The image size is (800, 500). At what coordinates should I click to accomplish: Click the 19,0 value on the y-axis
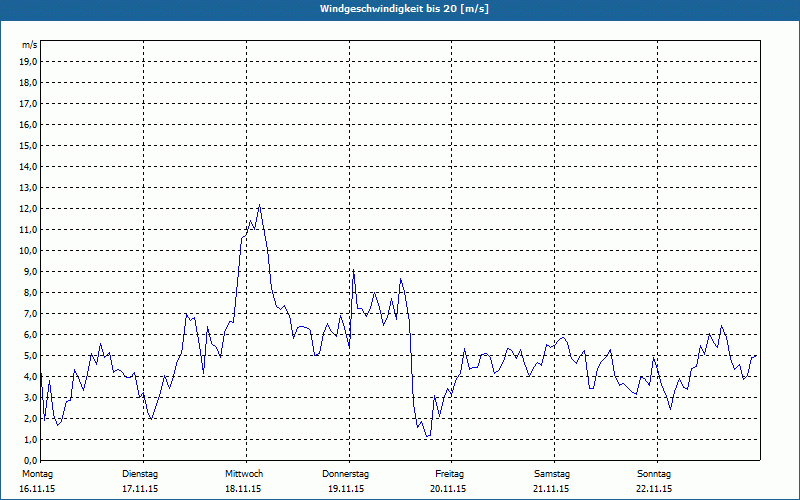coord(29,61)
